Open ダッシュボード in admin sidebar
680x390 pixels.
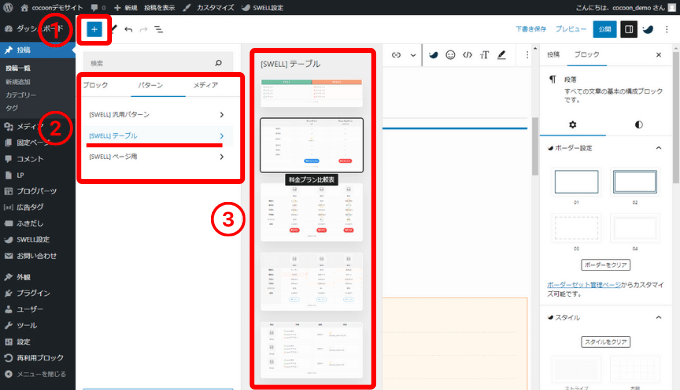(x=38, y=29)
